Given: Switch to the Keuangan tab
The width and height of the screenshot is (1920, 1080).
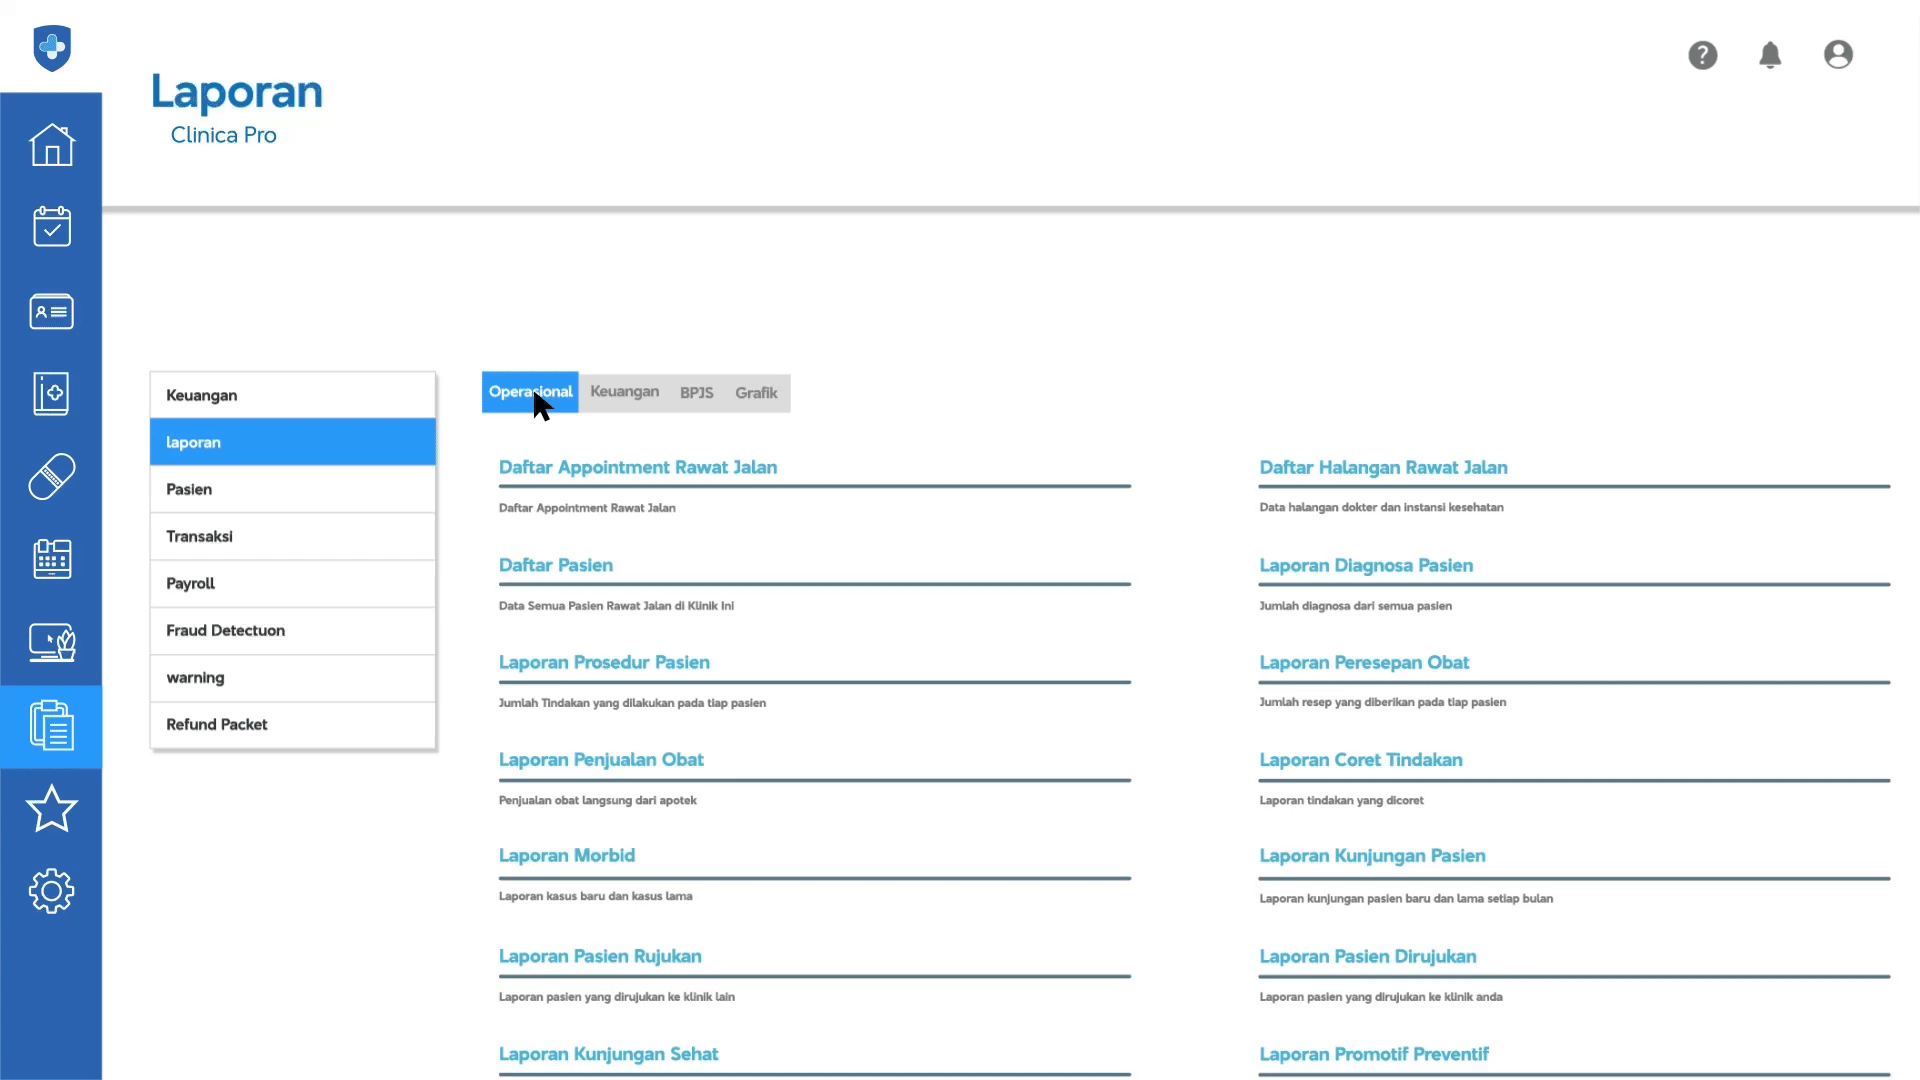Looking at the screenshot, I should 624,392.
